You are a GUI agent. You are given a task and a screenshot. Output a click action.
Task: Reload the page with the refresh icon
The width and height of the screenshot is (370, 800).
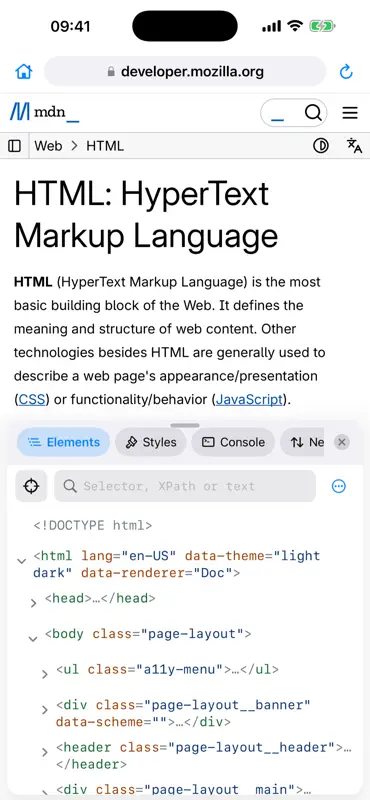pyautogui.click(x=346, y=72)
